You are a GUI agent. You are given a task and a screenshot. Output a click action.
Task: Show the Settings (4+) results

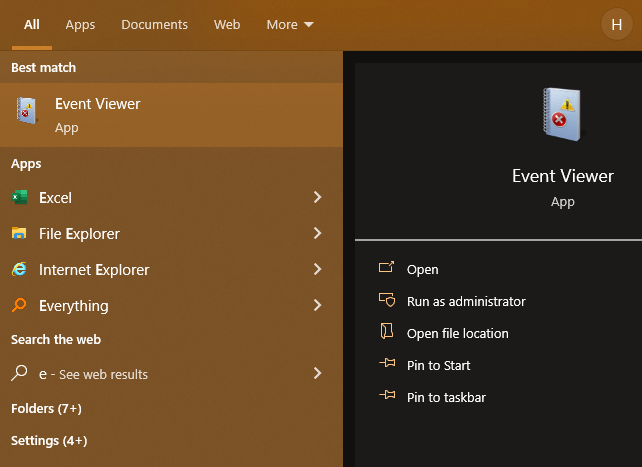49,441
